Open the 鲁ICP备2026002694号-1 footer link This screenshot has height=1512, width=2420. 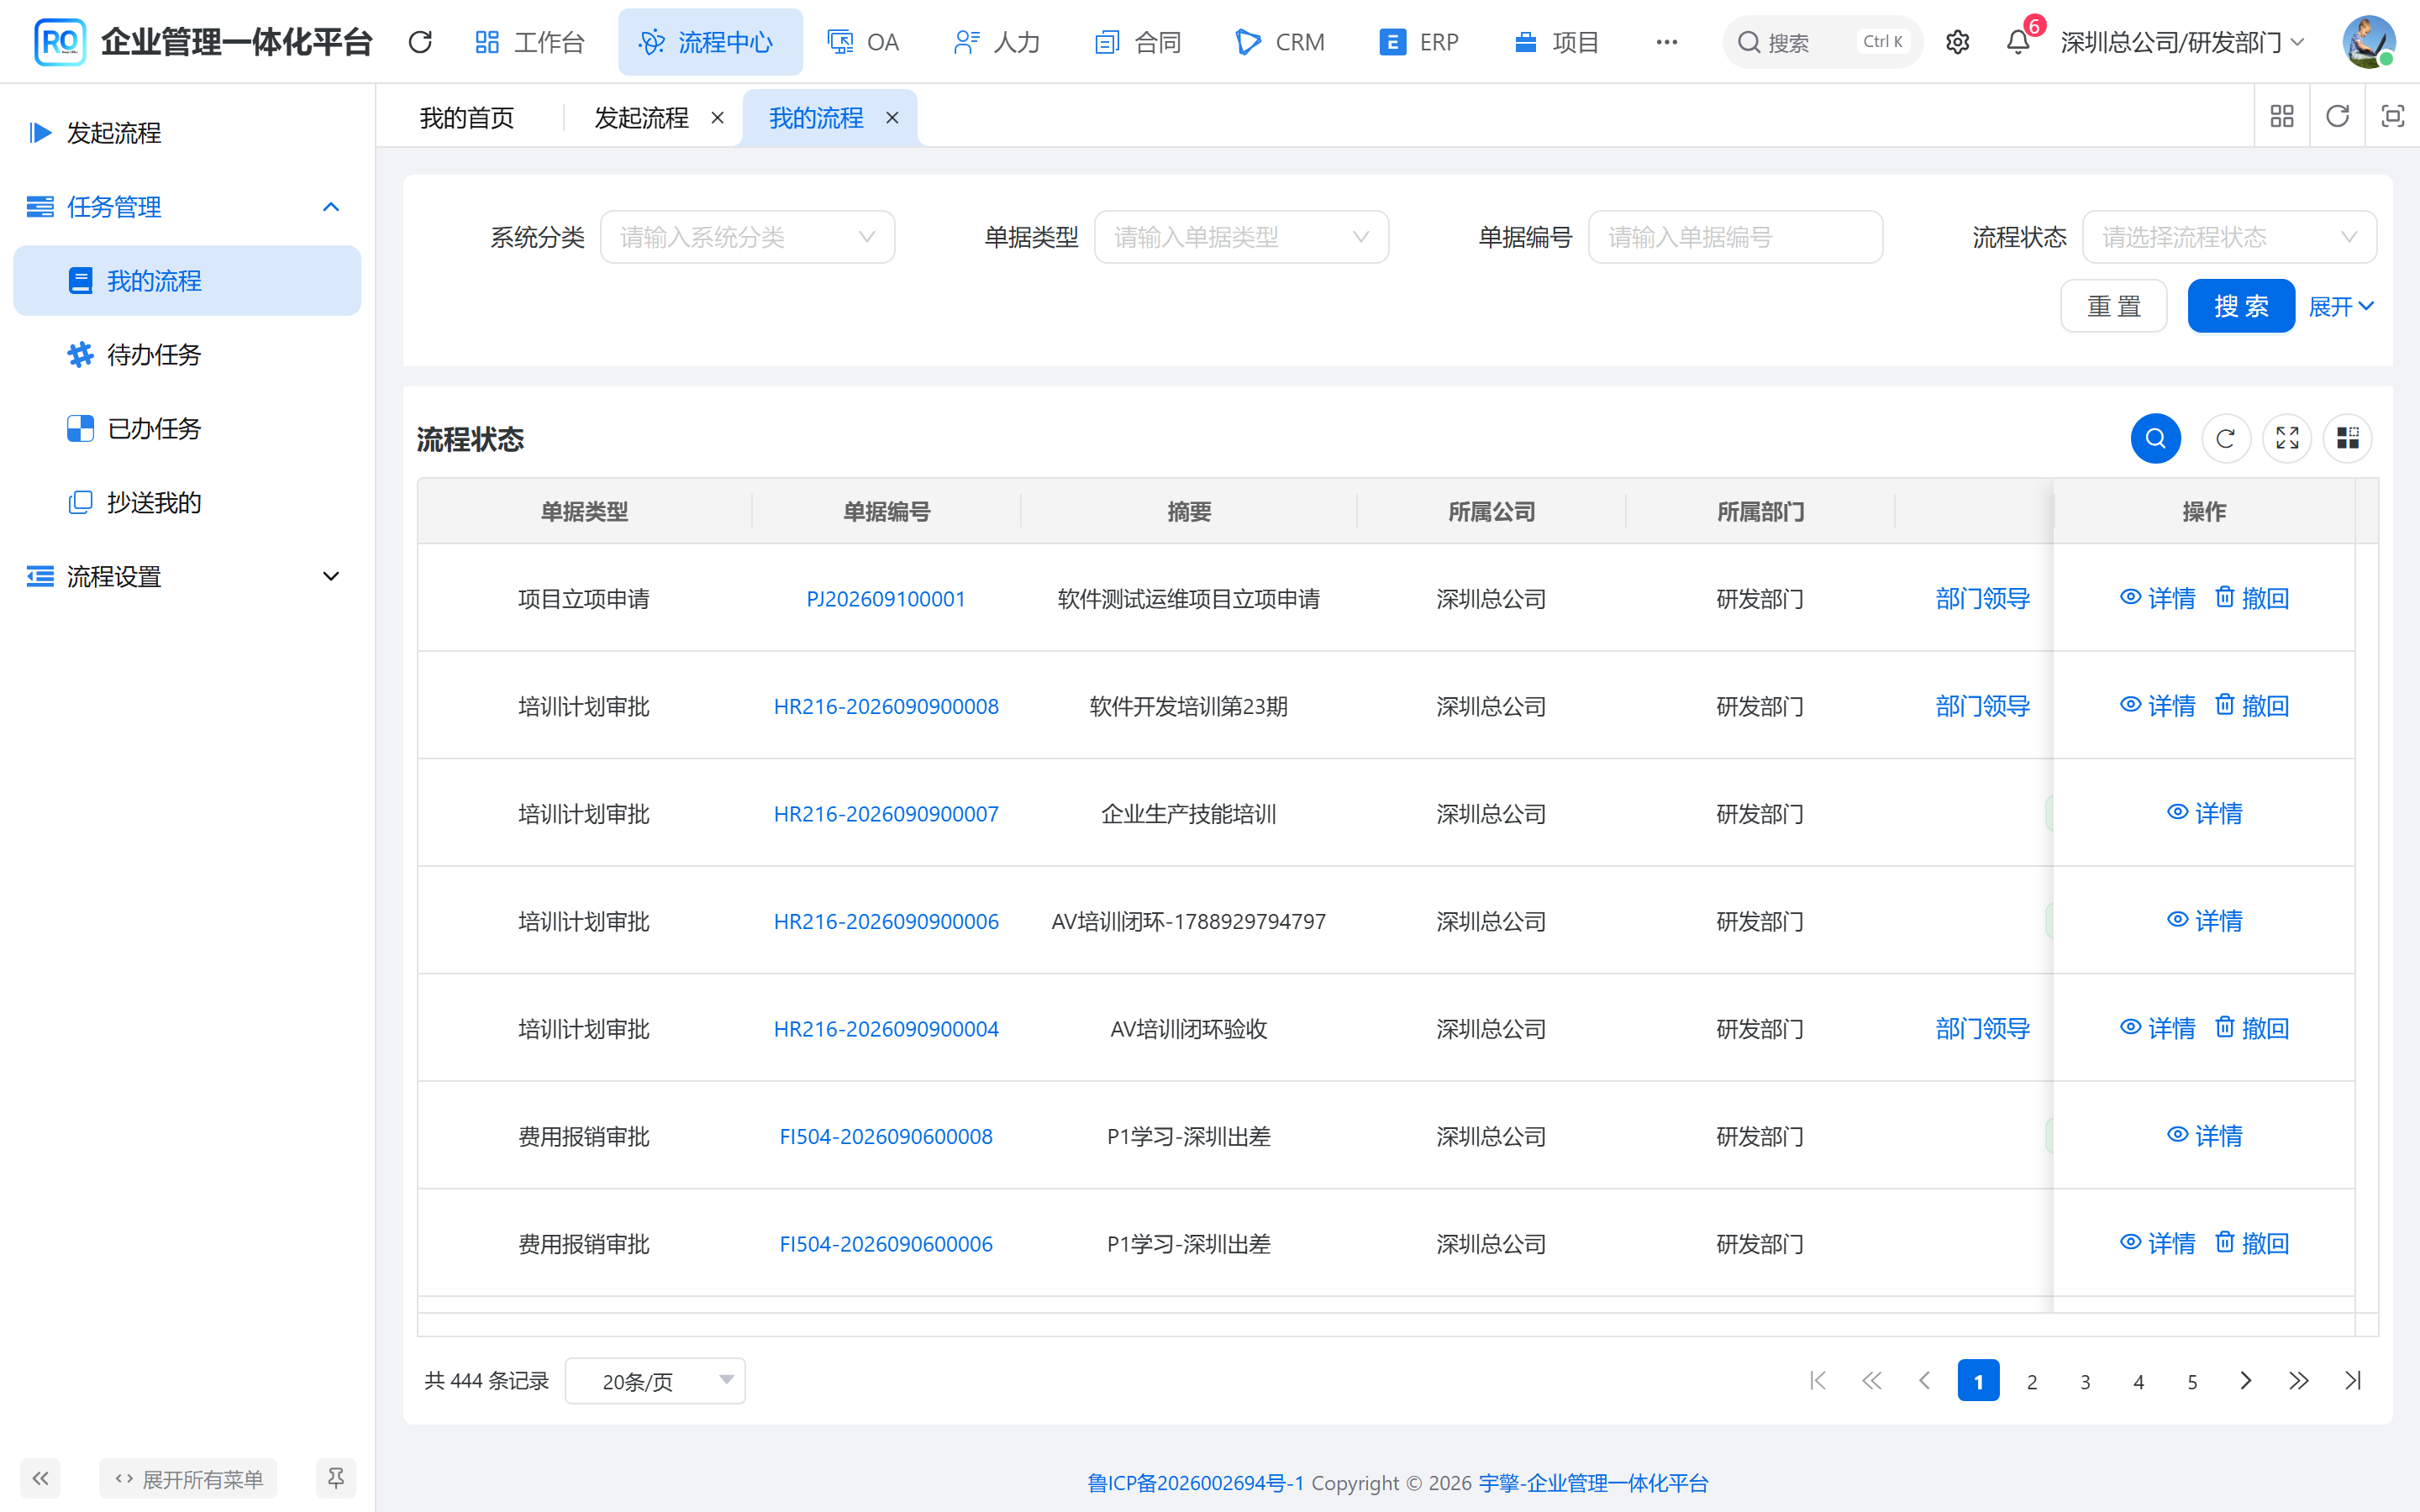point(1196,1483)
